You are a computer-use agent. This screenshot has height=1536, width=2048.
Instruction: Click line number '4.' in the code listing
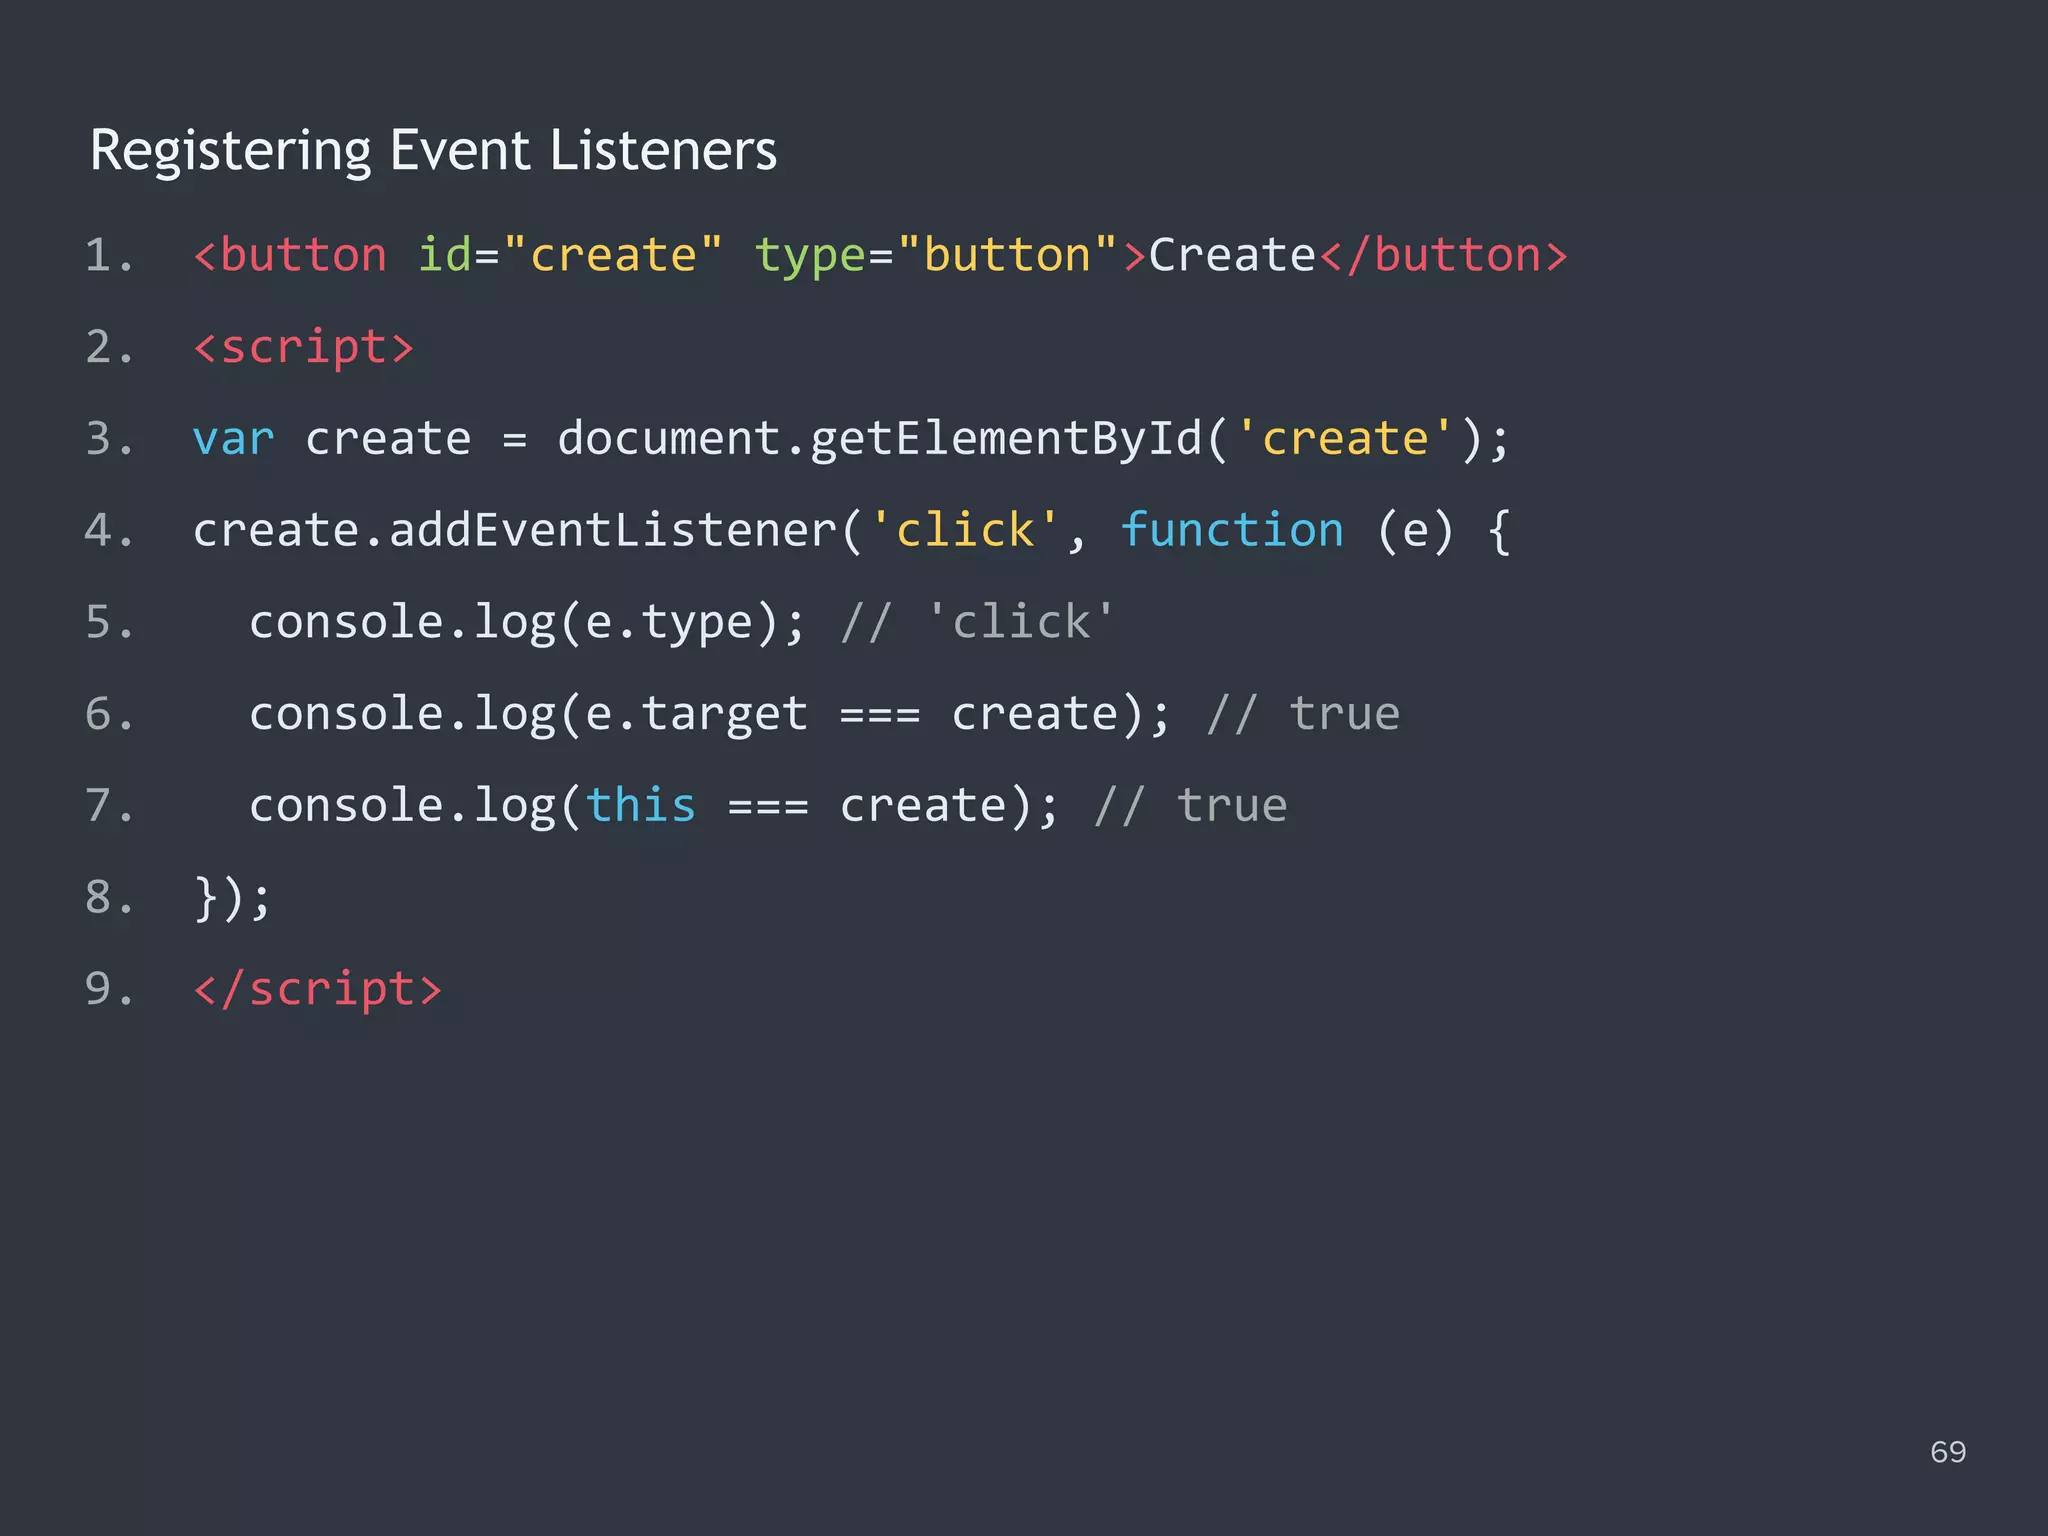[109, 530]
